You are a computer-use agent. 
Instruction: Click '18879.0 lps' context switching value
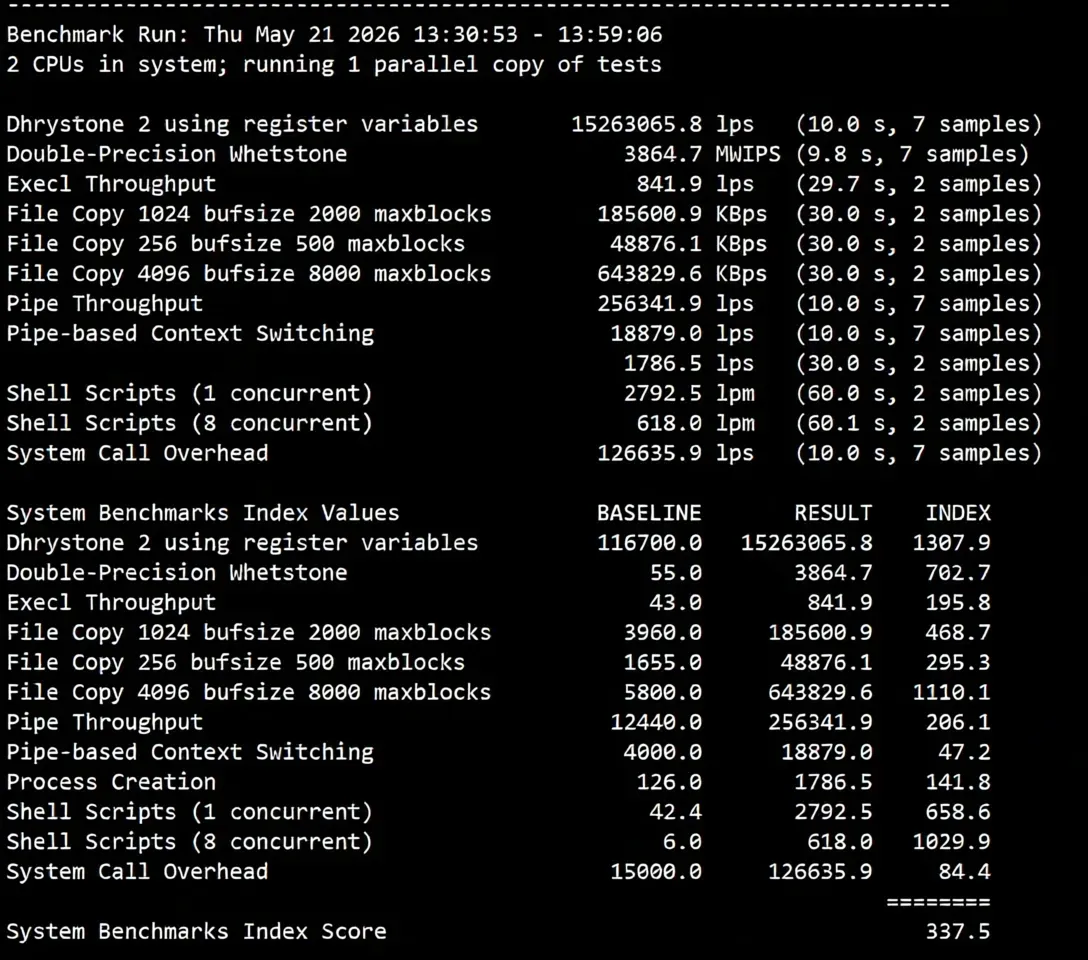[x=681, y=332]
